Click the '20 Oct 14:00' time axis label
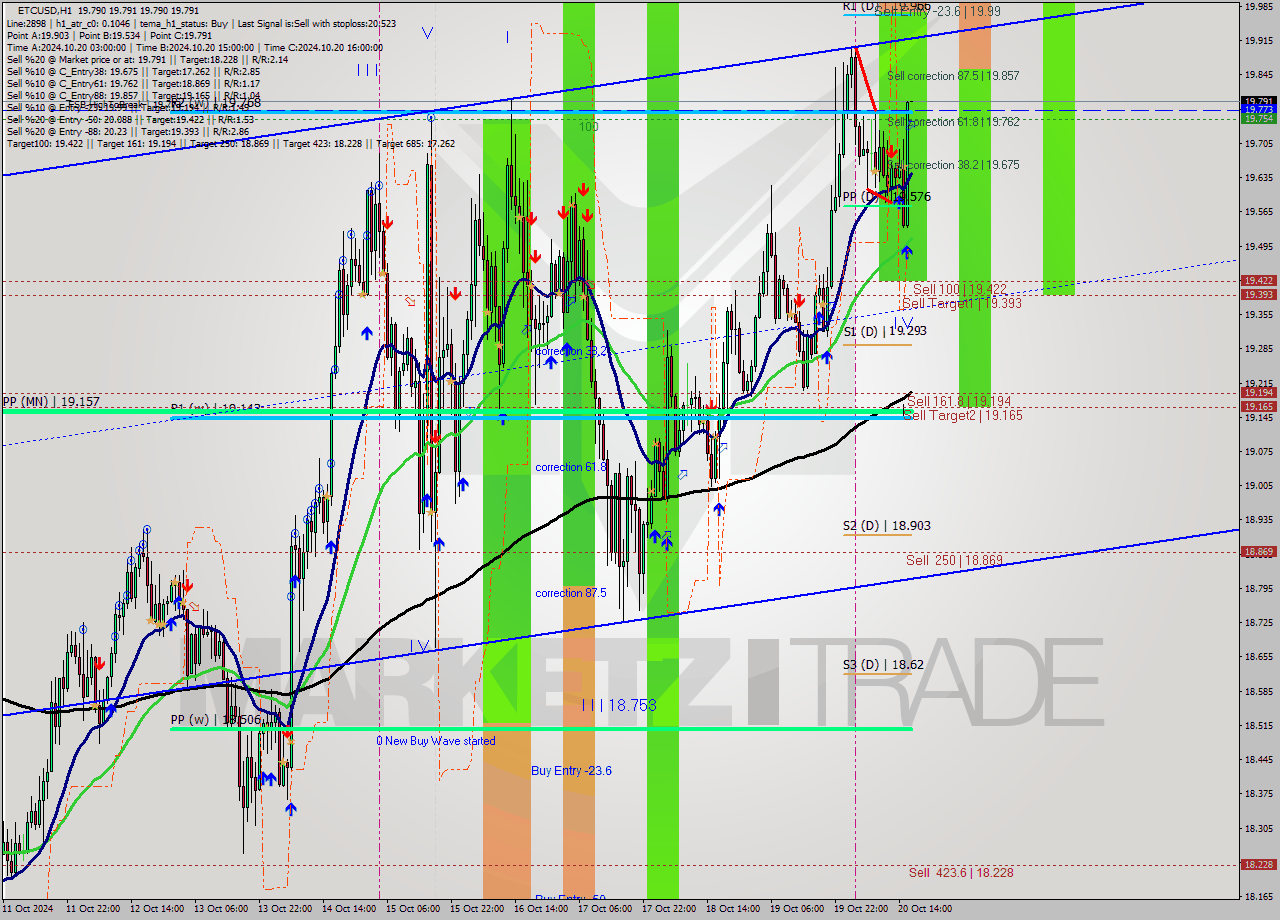The width and height of the screenshot is (1280, 920). 924,909
